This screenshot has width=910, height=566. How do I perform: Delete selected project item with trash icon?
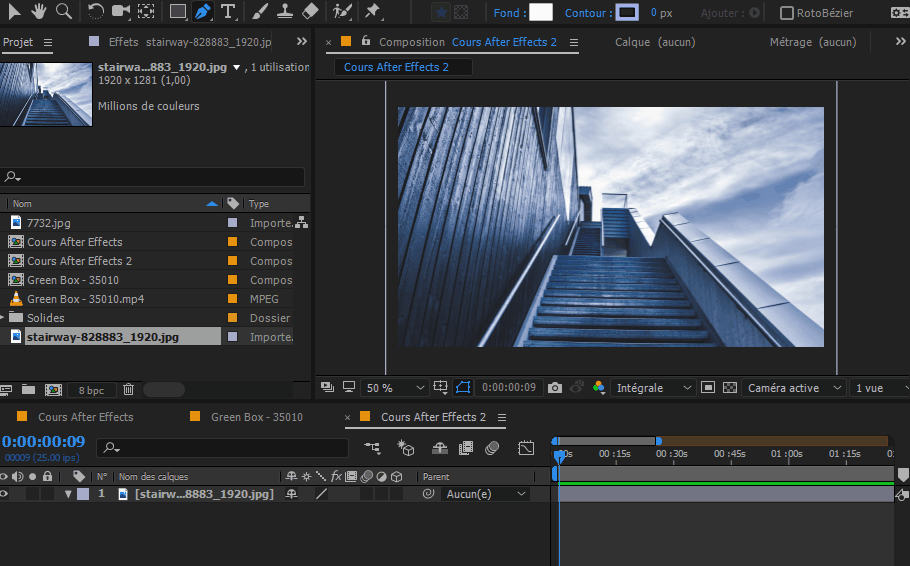(x=129, y=390)
